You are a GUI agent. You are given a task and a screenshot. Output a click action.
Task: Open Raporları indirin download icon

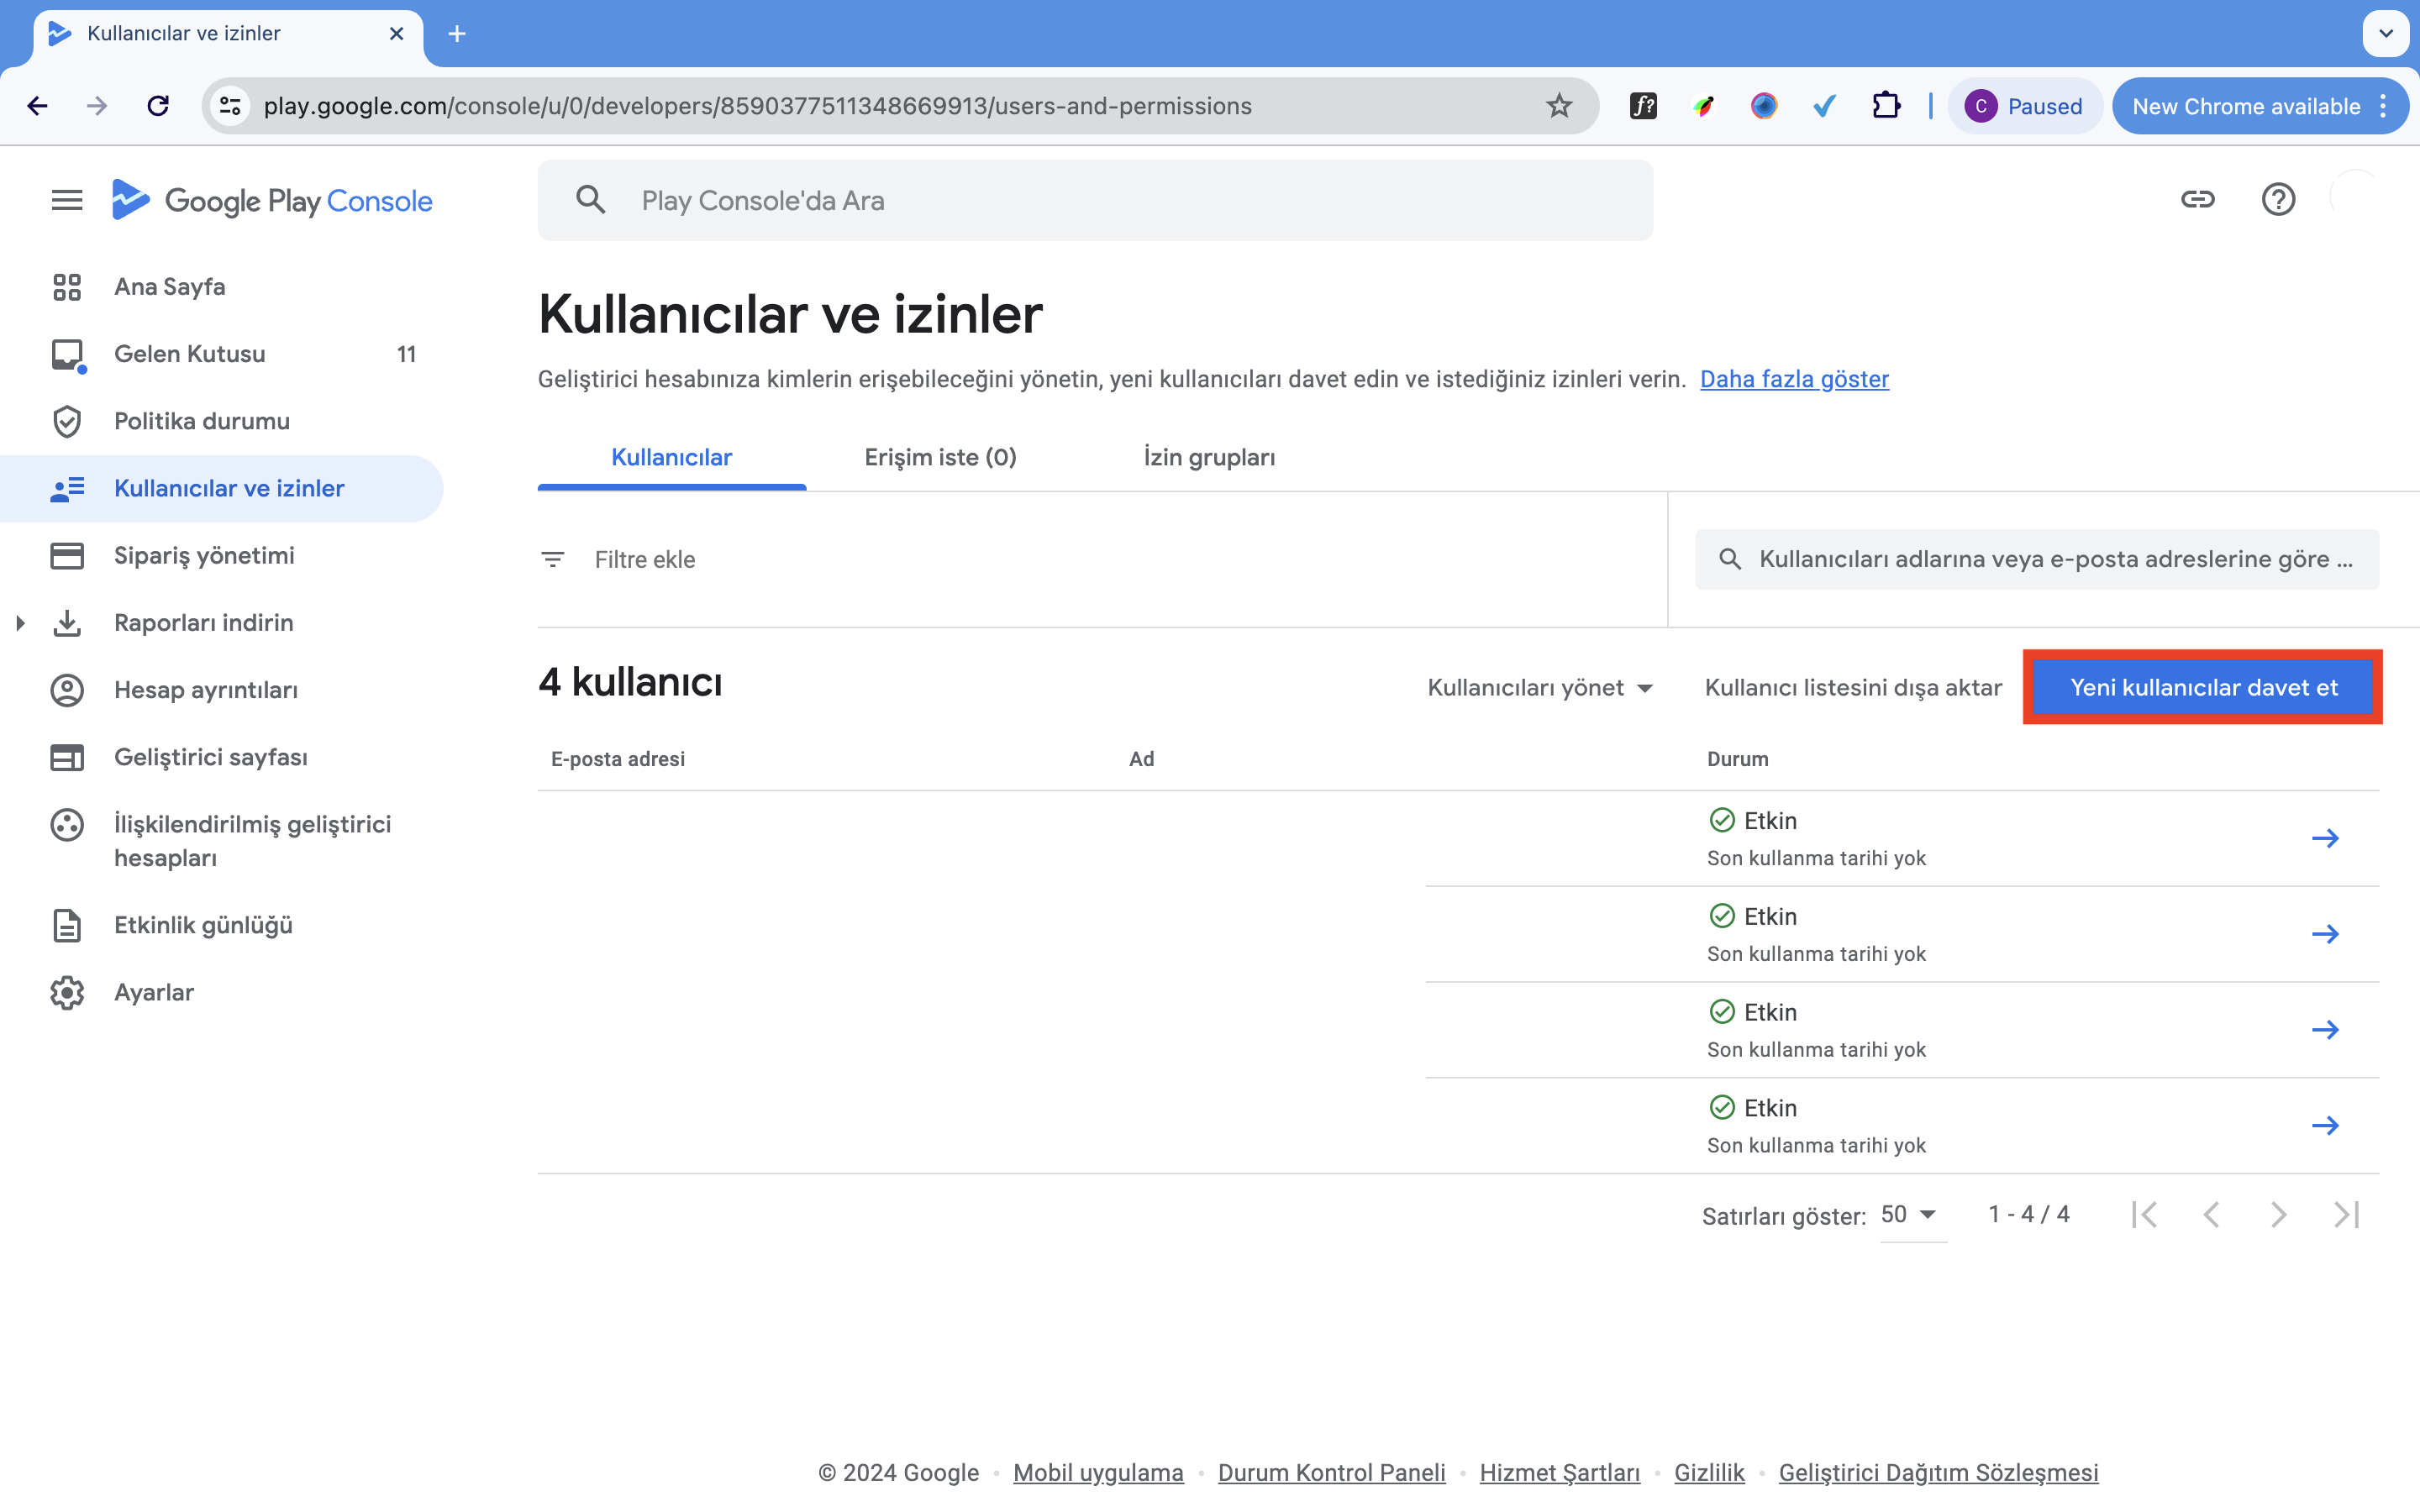[x=67, y=622]
